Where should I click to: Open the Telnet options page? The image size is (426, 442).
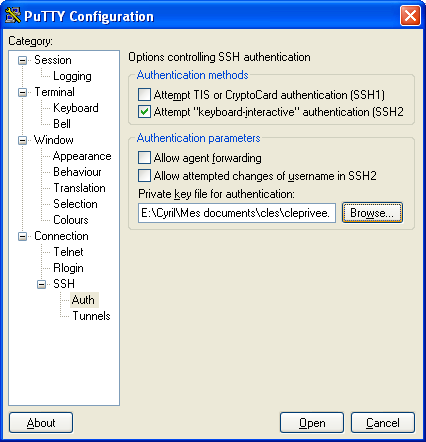68,252
